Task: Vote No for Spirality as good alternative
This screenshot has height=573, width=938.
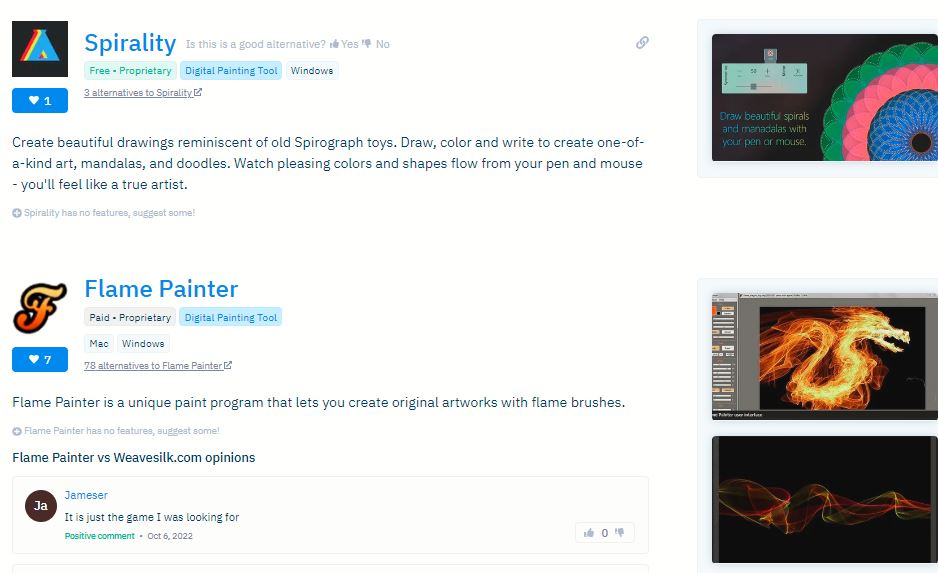Action: (x=376, y=44)
